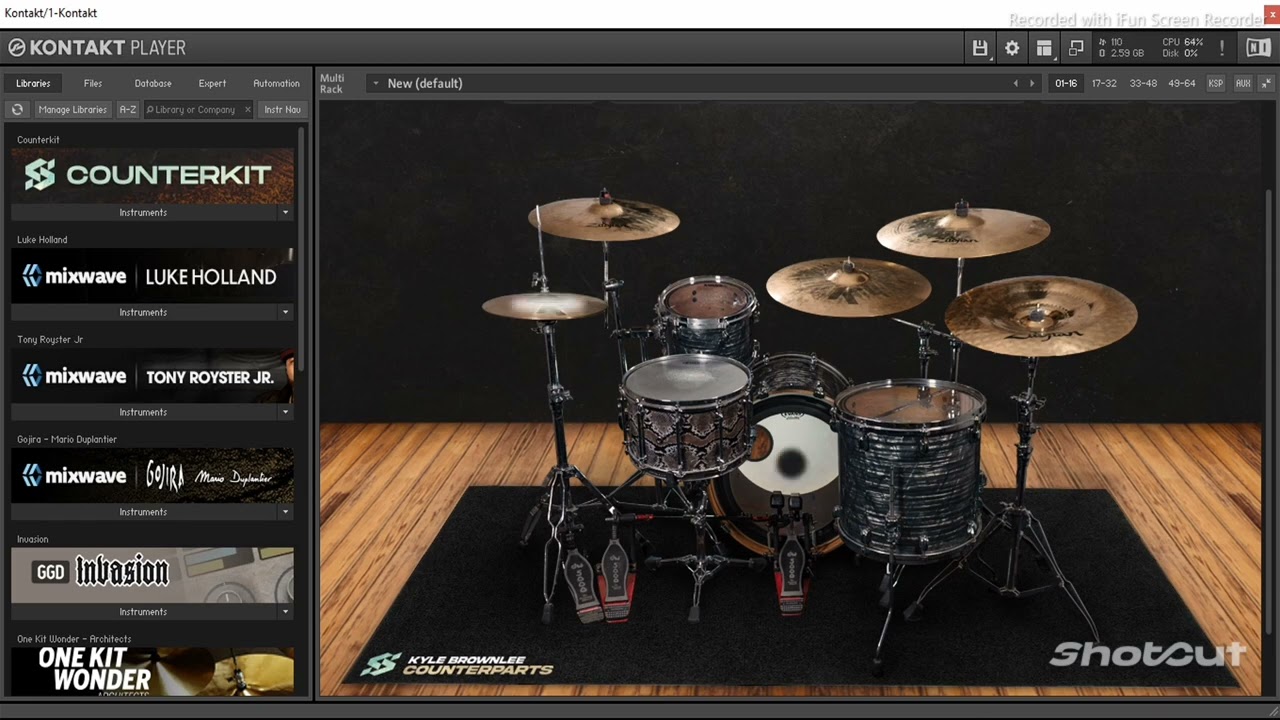Click the "CPU 64%" readout
The width and height of the screenshot is (1280, 720).
(x=1182, y=42)
